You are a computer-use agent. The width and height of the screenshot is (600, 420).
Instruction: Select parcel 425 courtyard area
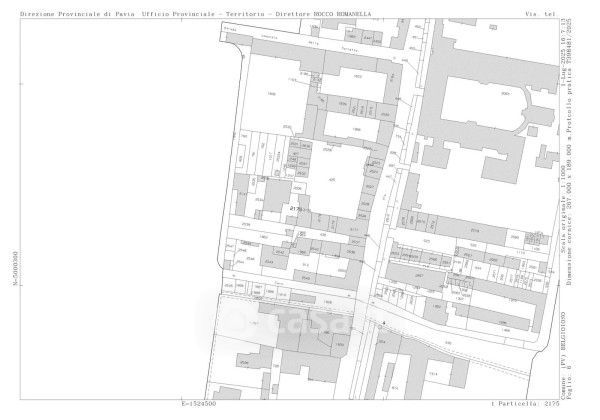[336, 181]
